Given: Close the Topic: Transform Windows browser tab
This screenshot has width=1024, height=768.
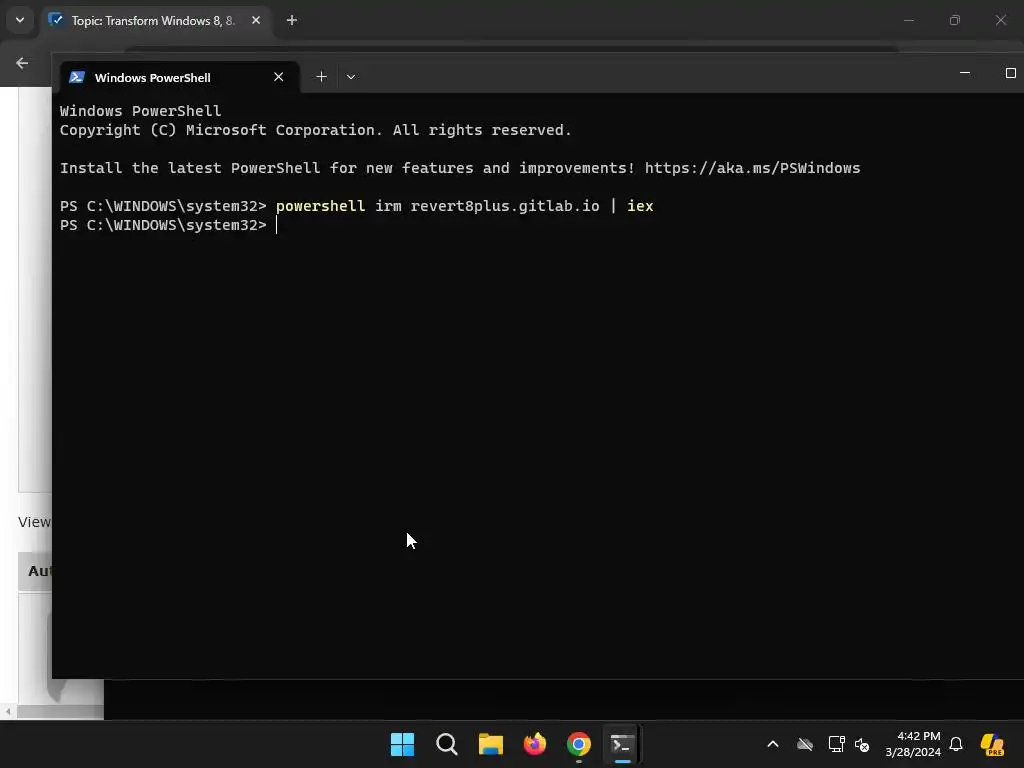Looking at the screenshot, I should tap(256, 20).
